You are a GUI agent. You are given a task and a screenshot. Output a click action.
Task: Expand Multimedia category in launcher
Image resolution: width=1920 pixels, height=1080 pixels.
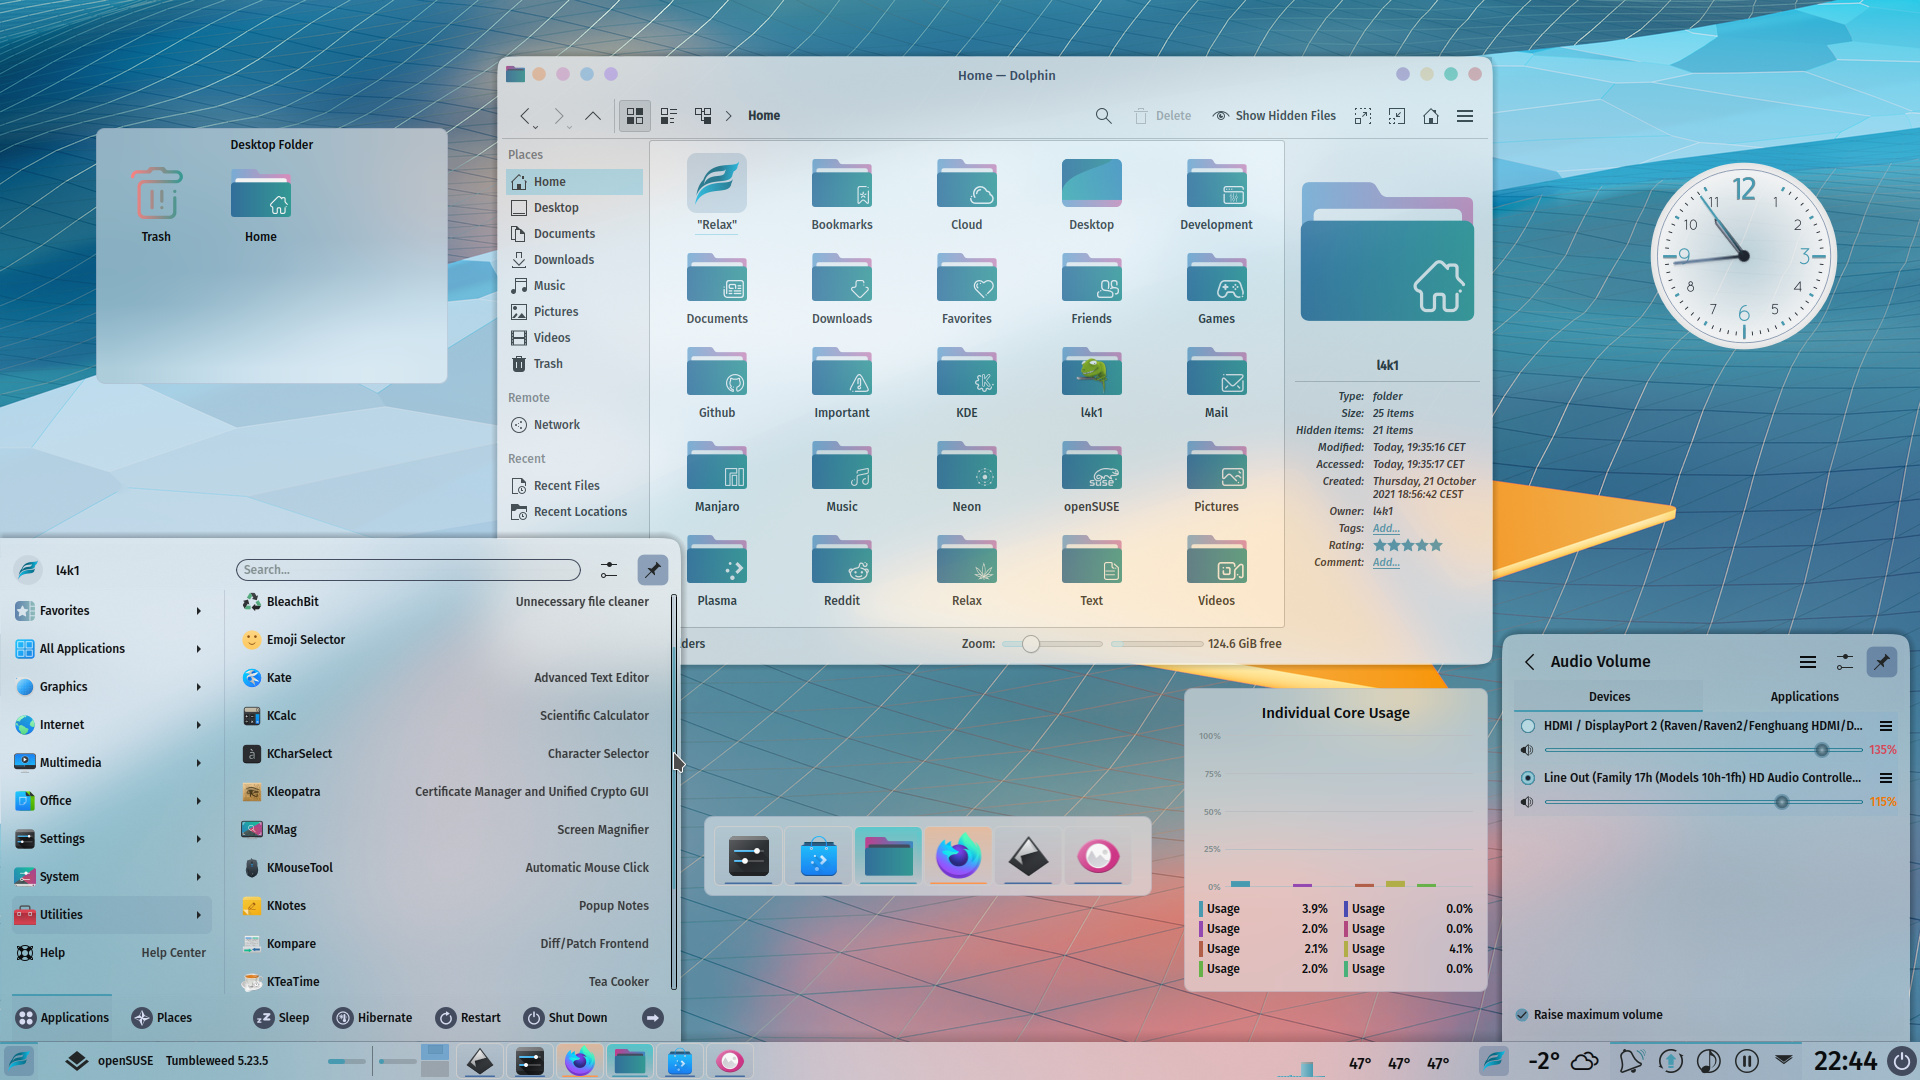tap(110, 763)
